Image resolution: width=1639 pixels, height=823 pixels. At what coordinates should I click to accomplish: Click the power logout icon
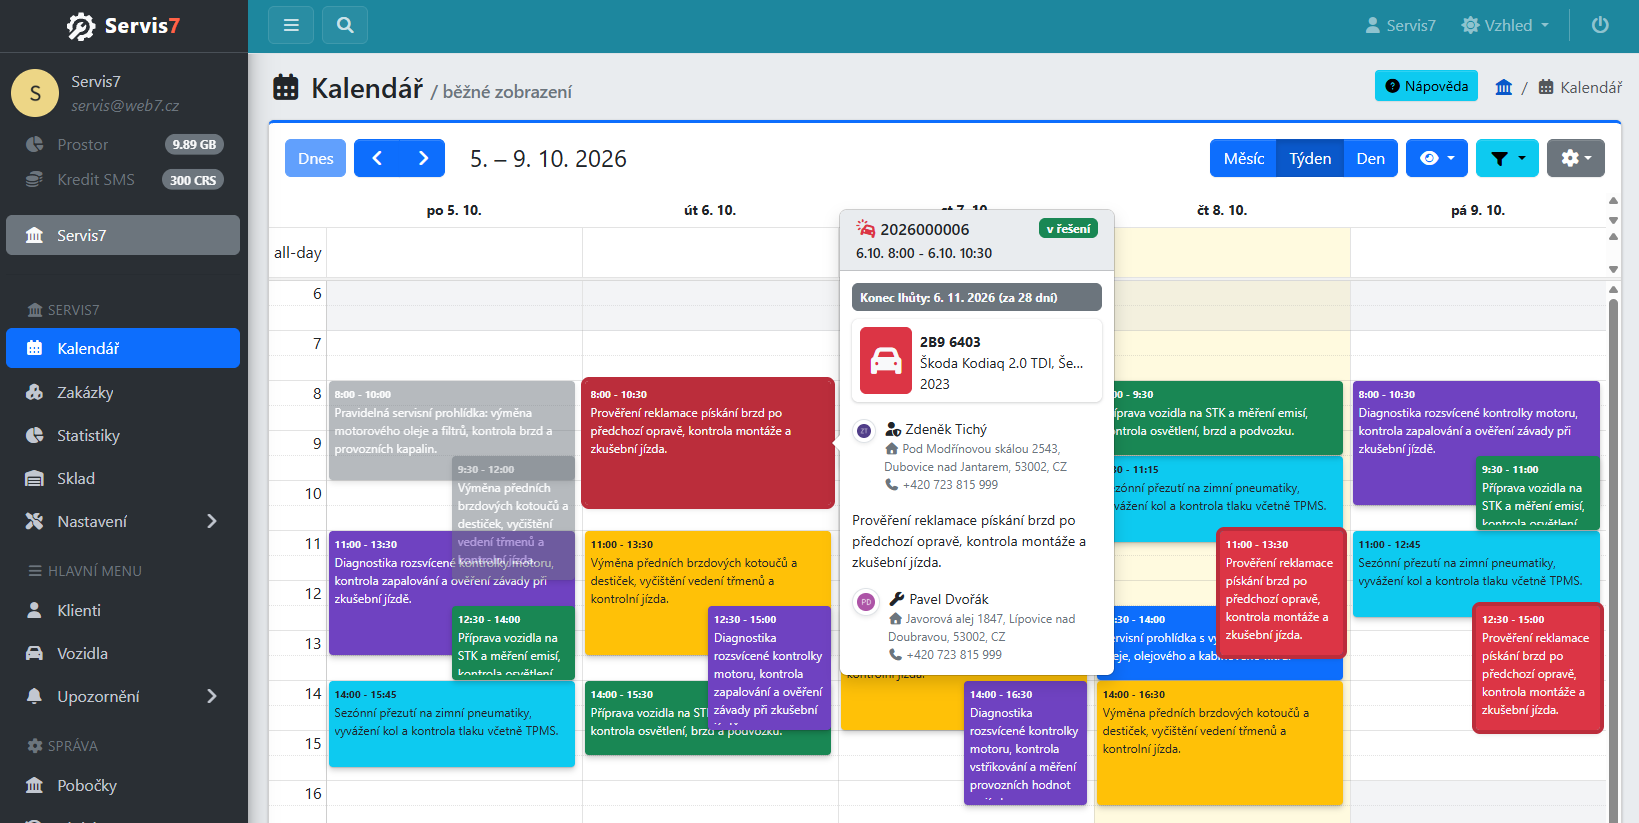coord(1600,25)
